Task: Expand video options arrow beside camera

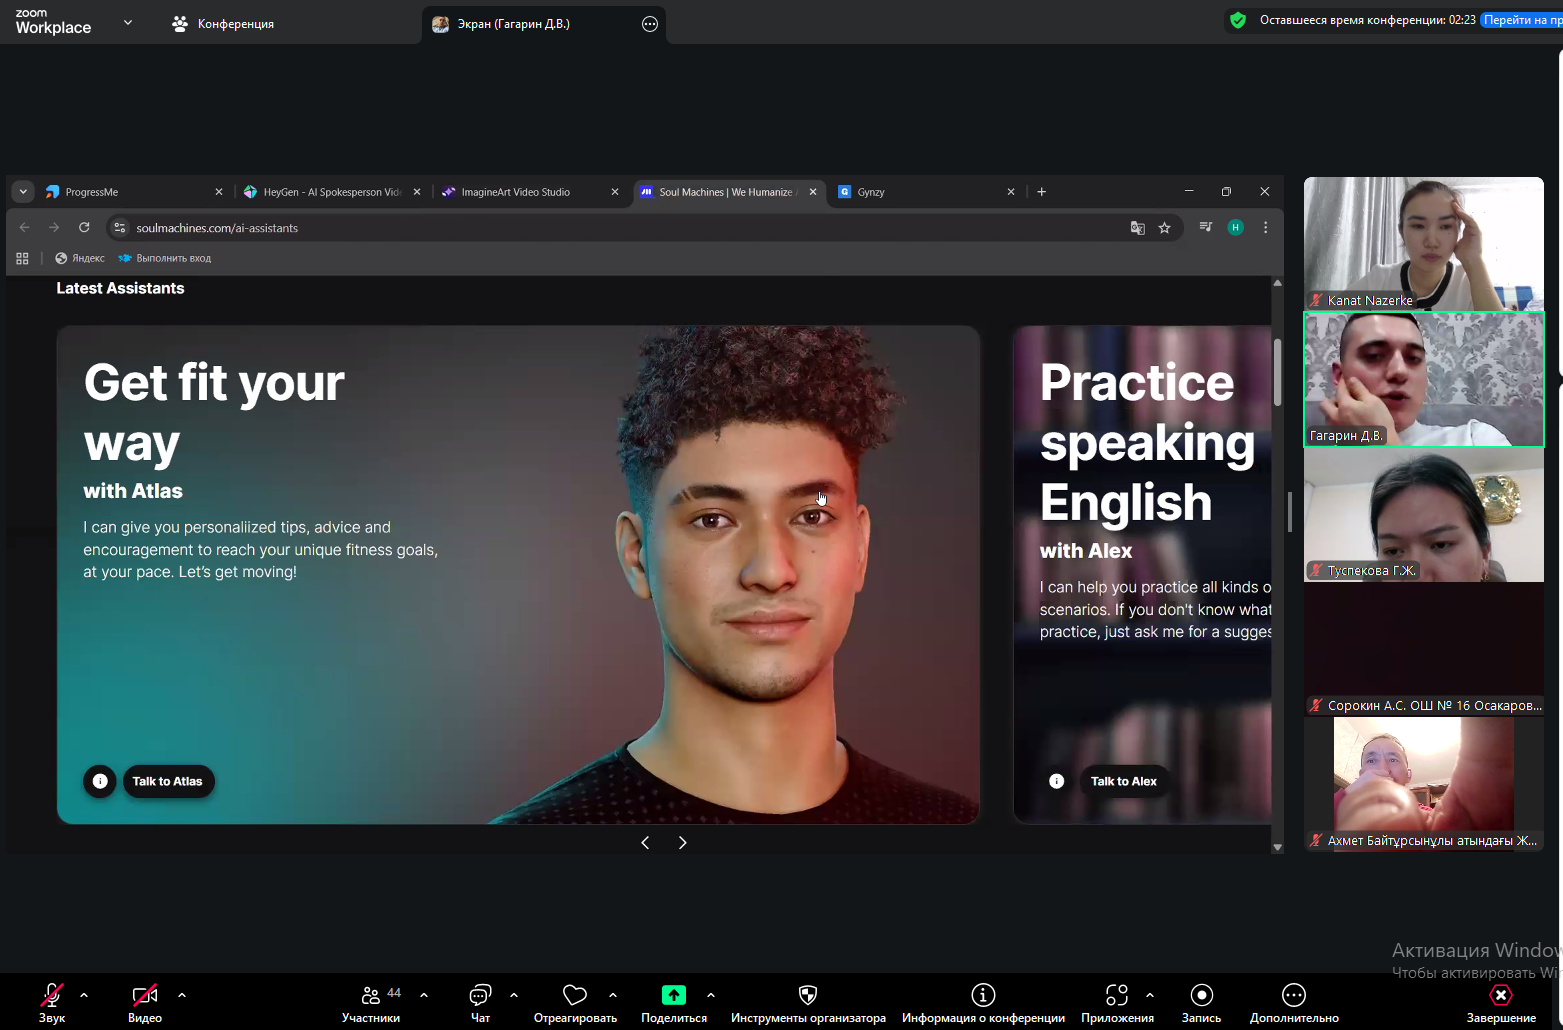Action: coord(182,995)
